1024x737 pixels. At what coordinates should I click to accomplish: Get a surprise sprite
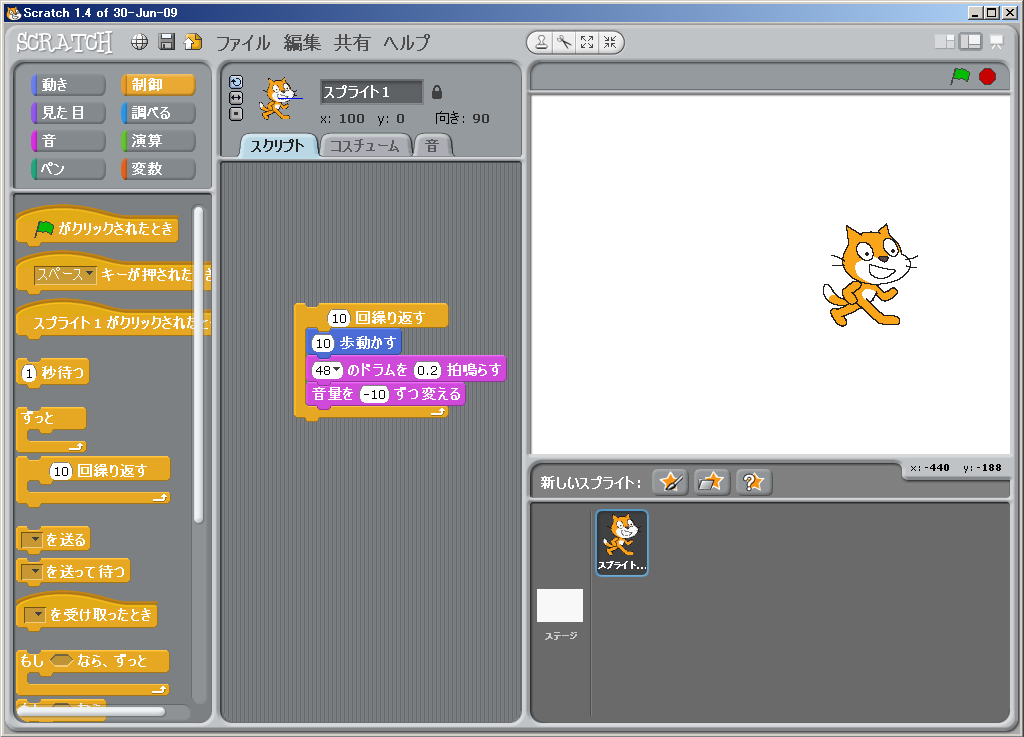[754, 482]
